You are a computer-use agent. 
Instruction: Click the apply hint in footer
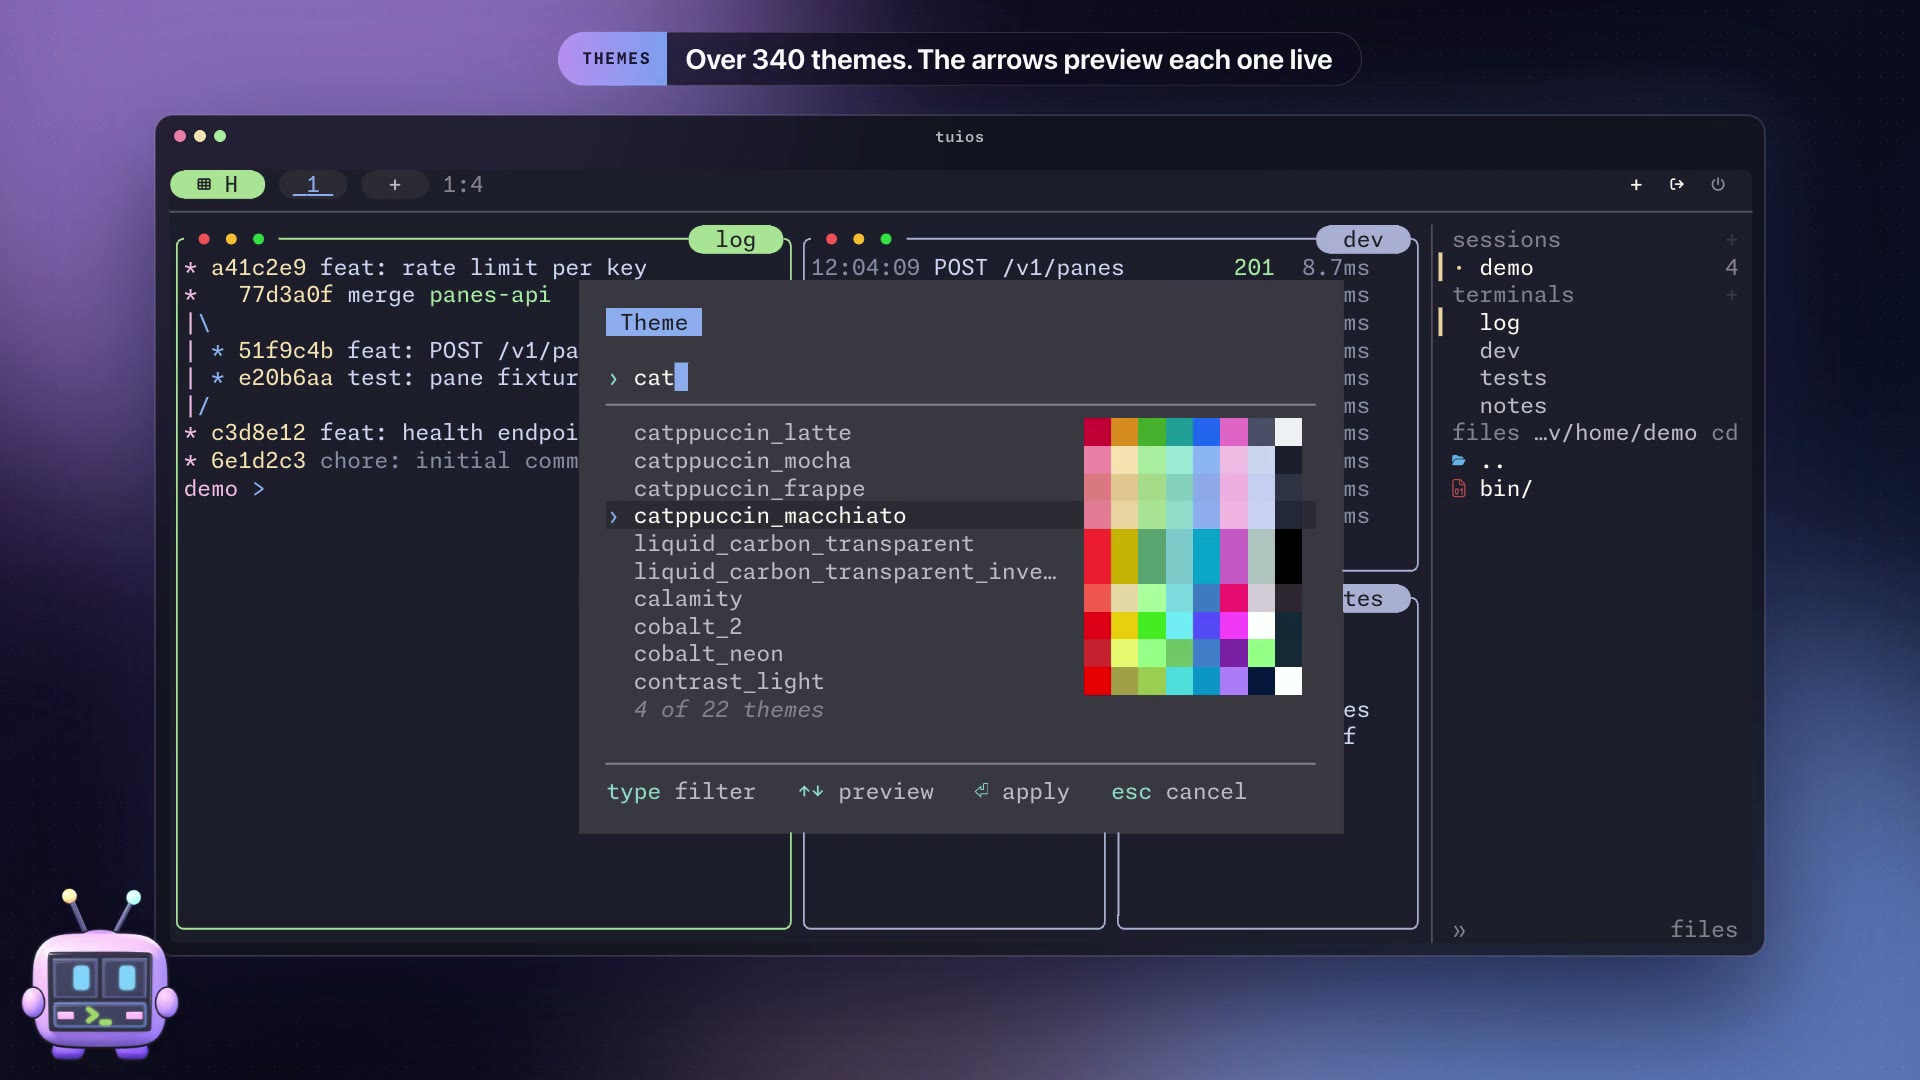point(1021,792)
